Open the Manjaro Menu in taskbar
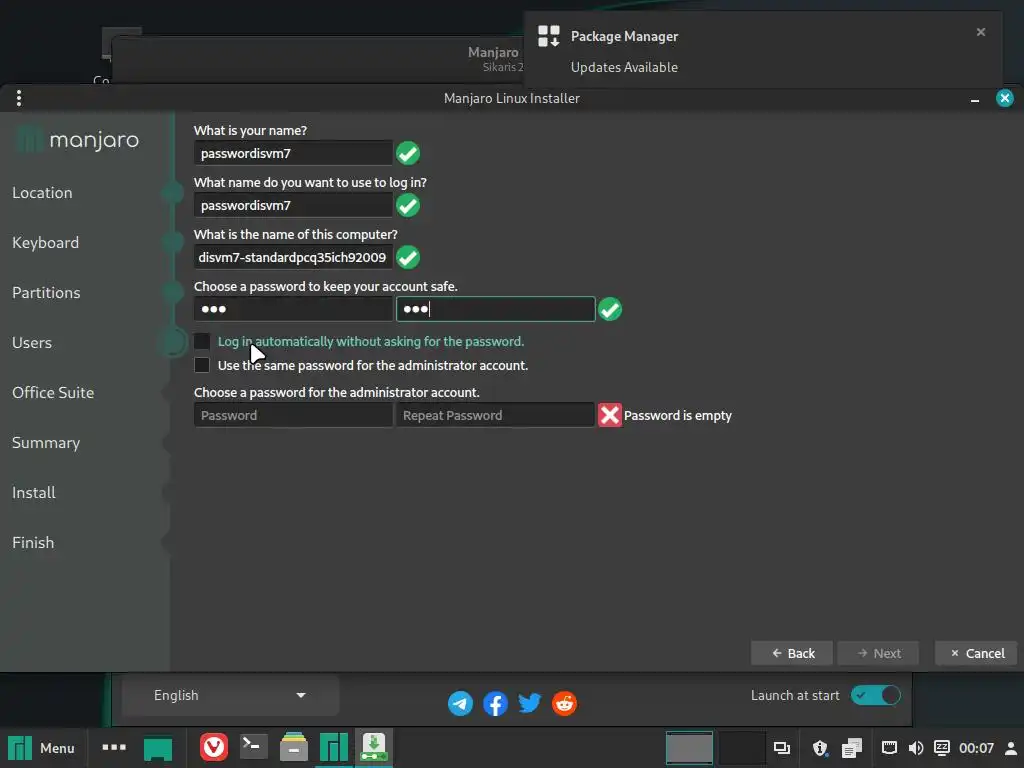 (x=41, y=748)
